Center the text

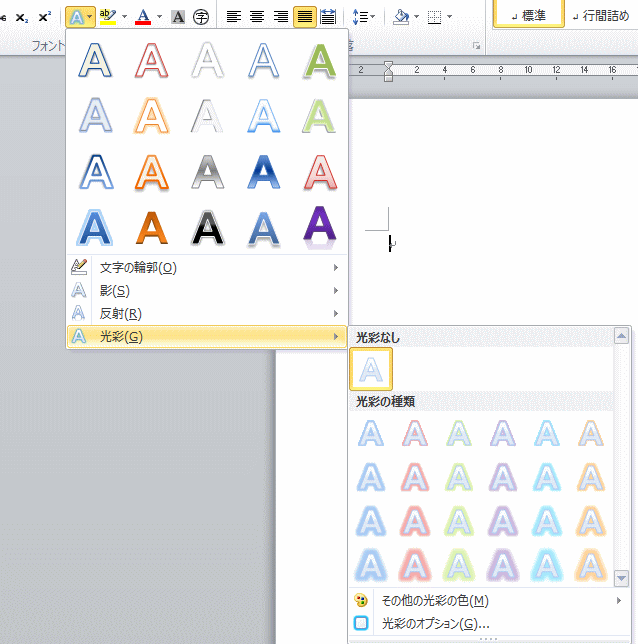tap(257, 17)
